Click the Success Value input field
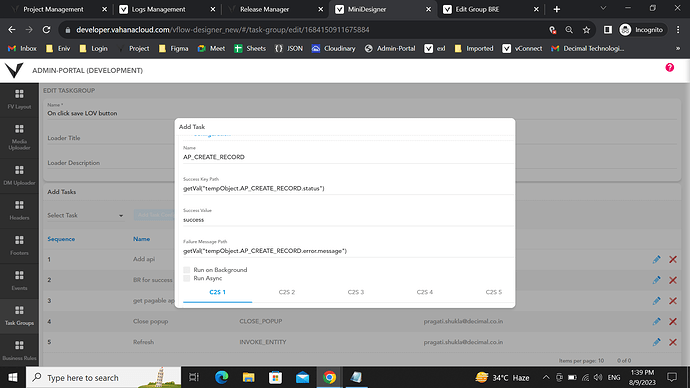Viewport: 690px width, 388px height. tap(348, 220)
